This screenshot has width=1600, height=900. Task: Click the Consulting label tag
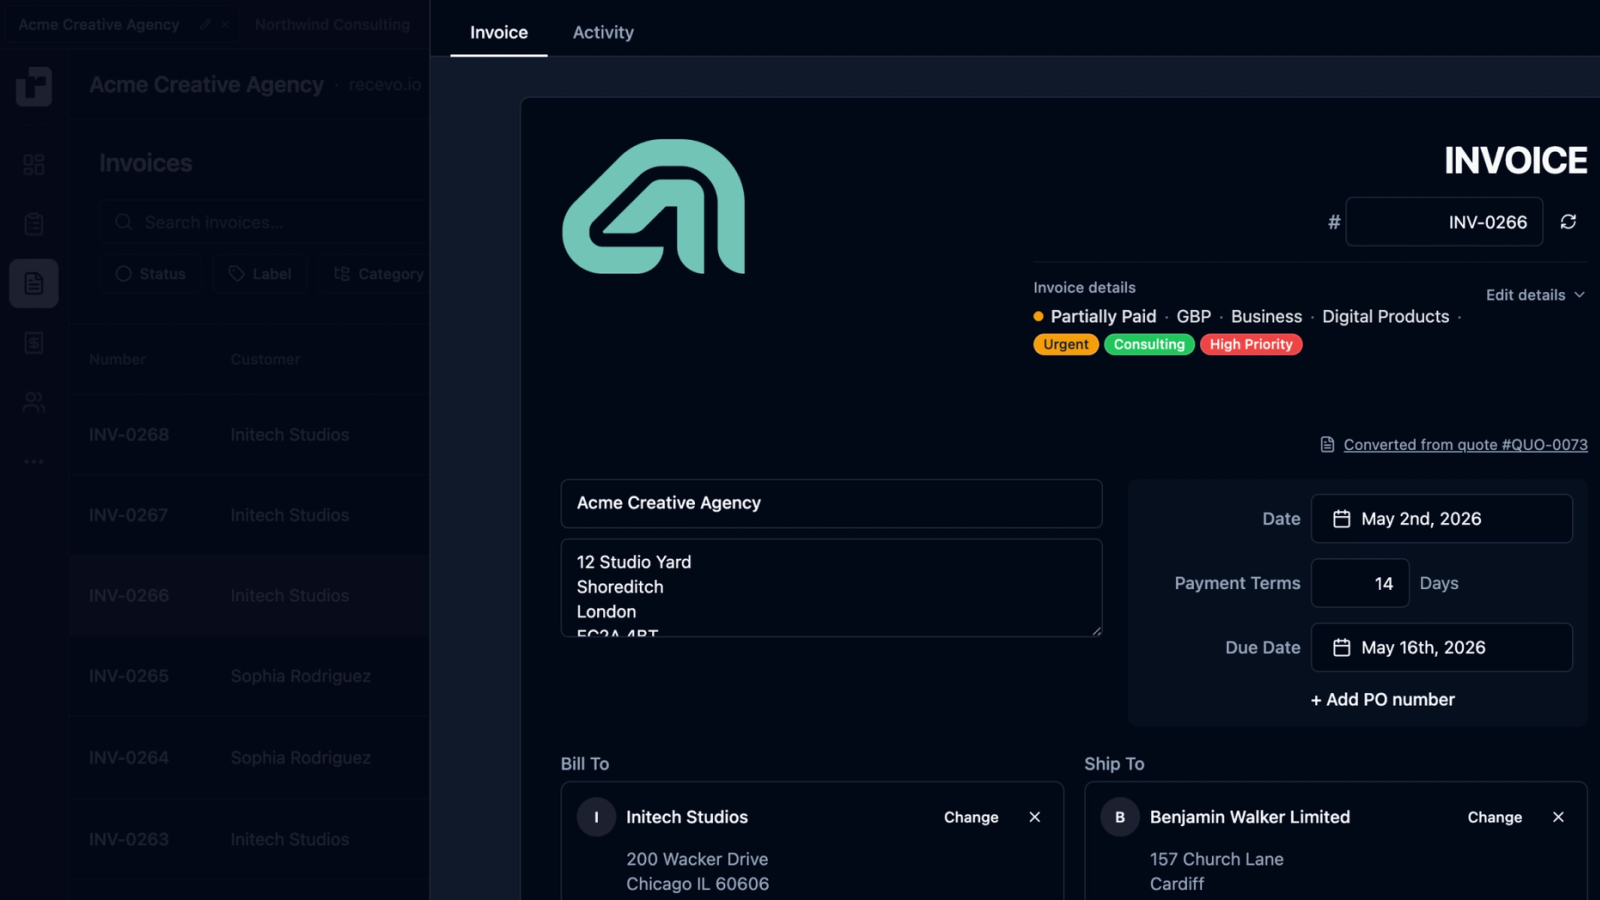[1149, 344]
